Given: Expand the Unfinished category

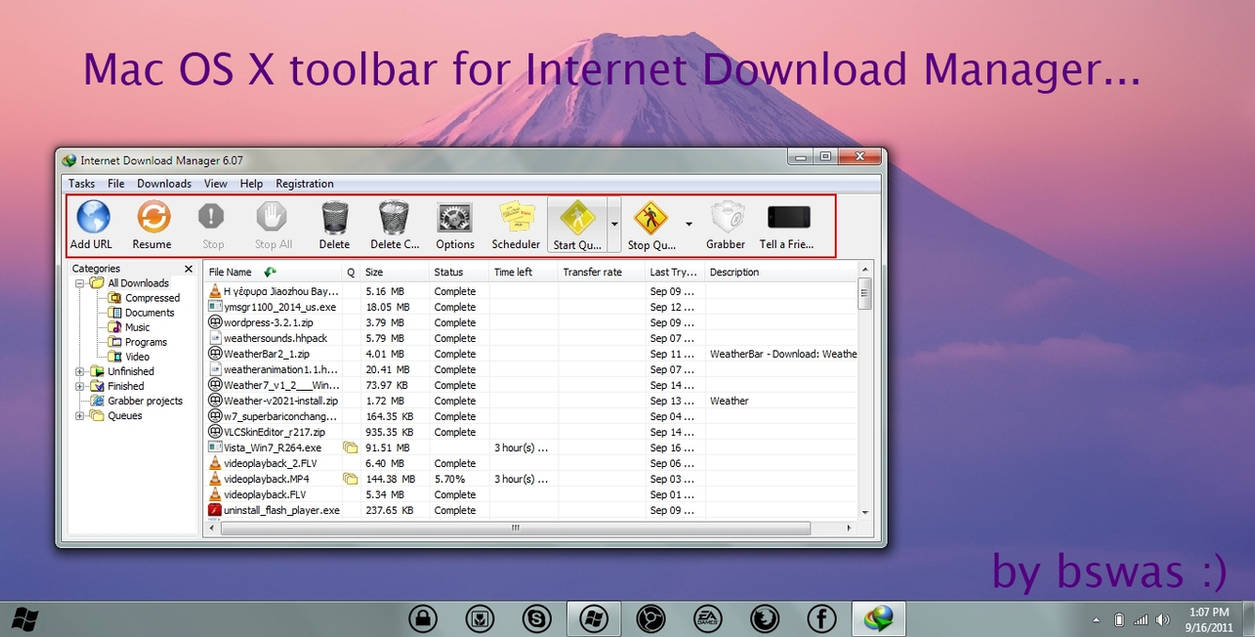Looking at the screenshot, I should (80, 372).
